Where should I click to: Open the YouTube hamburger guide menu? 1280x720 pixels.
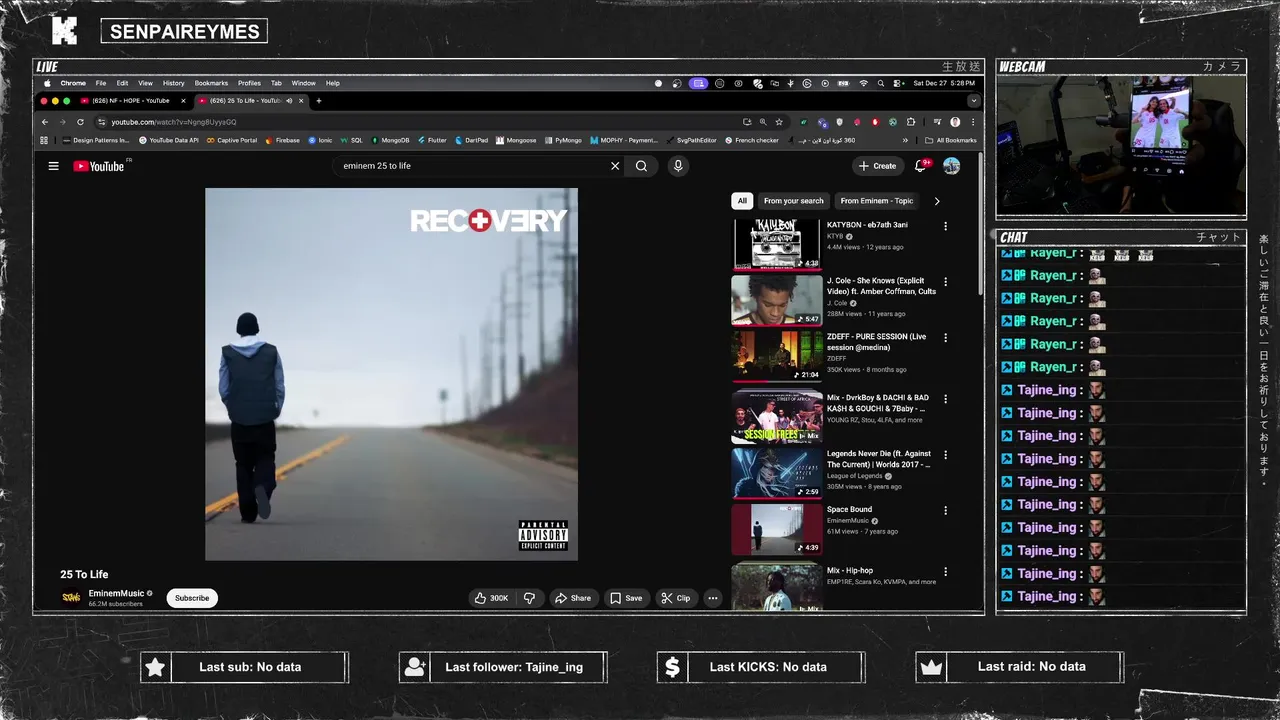pyautogui.click(x=54, y=166)
